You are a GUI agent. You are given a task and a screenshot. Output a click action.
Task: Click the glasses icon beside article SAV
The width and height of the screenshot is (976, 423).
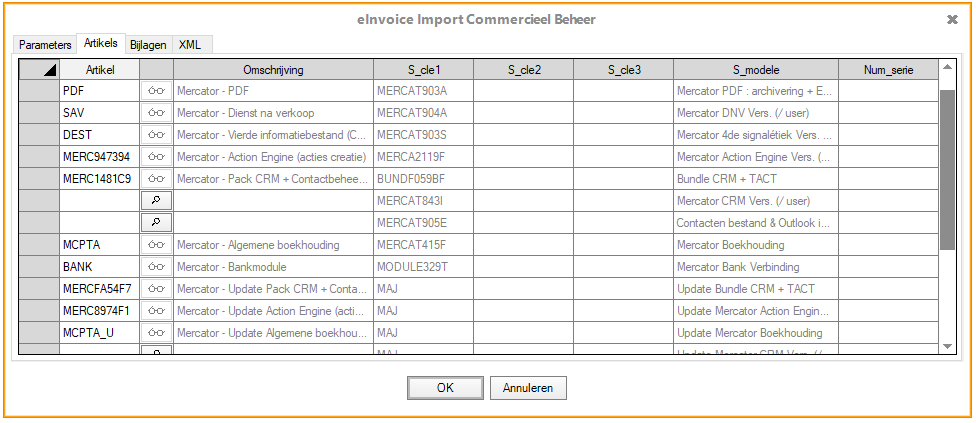pyautogui.click(x=156, y=113)
